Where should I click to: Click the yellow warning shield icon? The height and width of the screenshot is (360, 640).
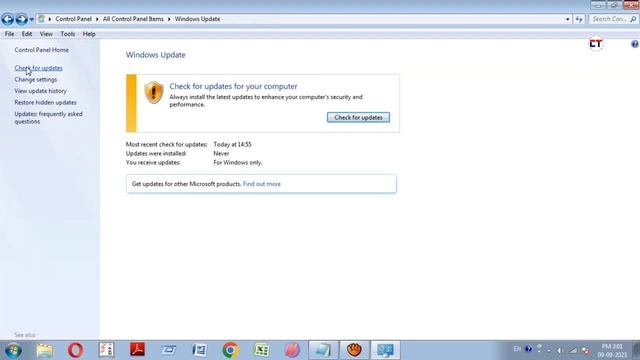click(x=154, y=92)
